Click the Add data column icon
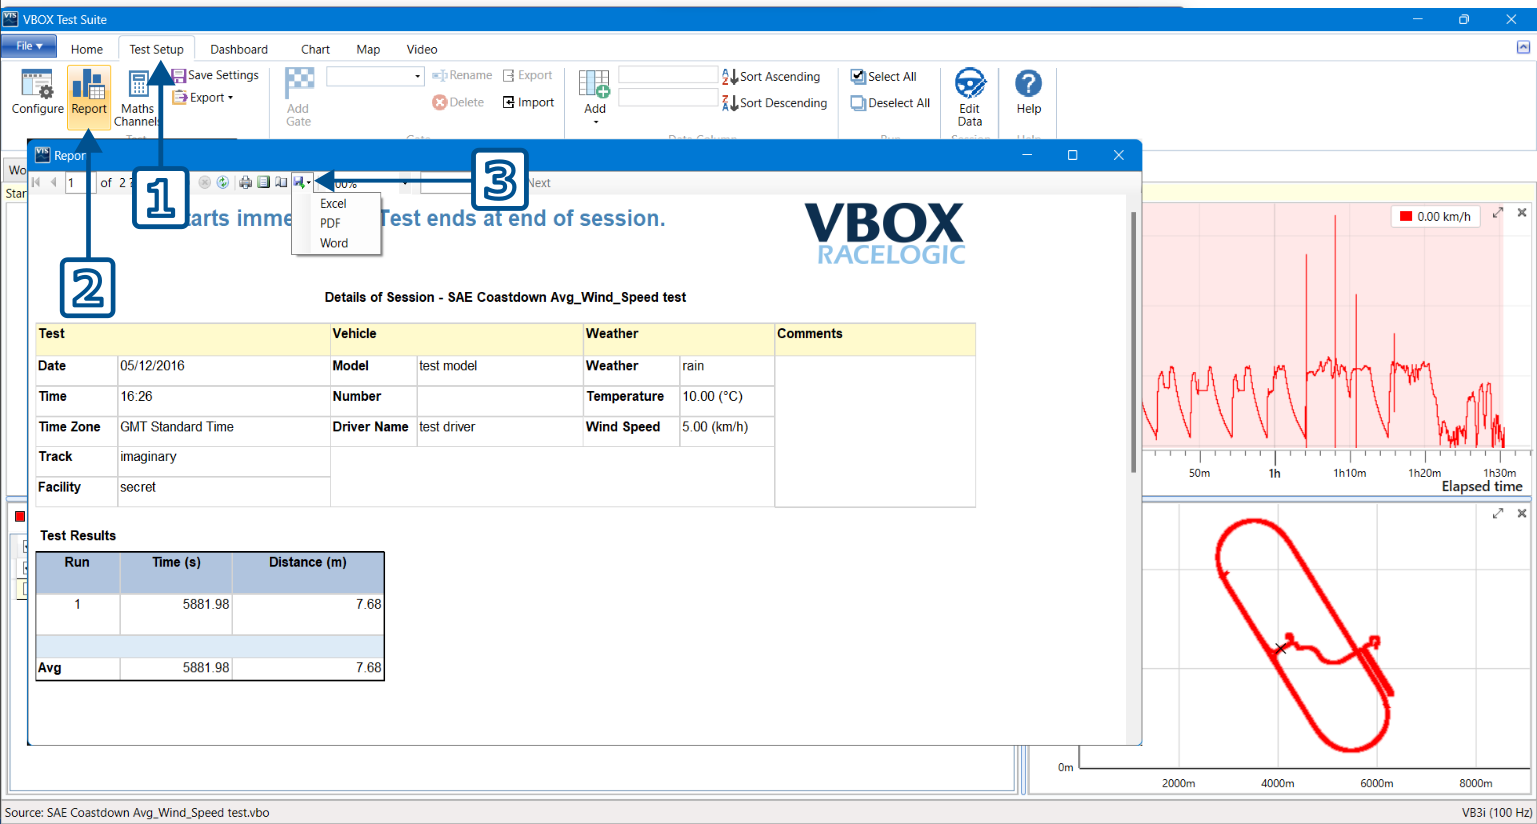The image size is (1537, 824). pos(594,84)
